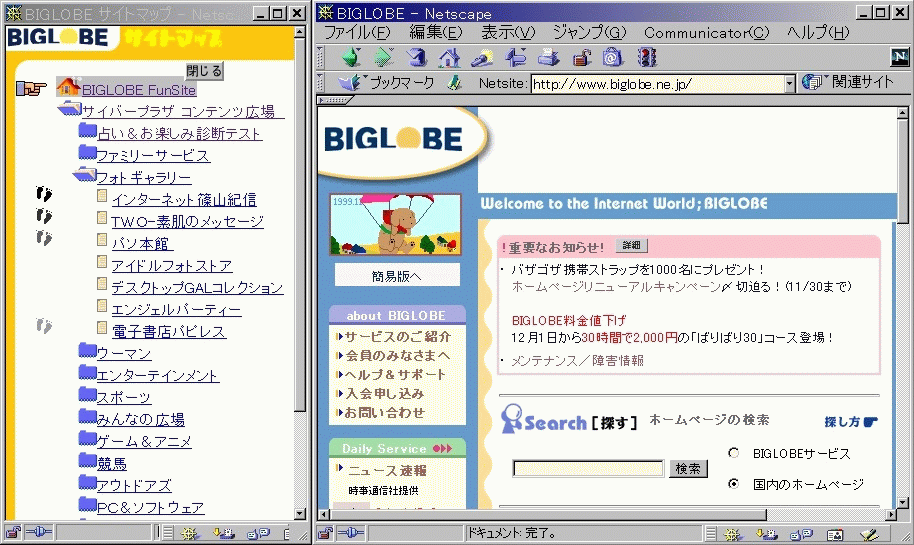Open the 入会申し込み link
914x545 pixels.
click(x=384, y=393)
